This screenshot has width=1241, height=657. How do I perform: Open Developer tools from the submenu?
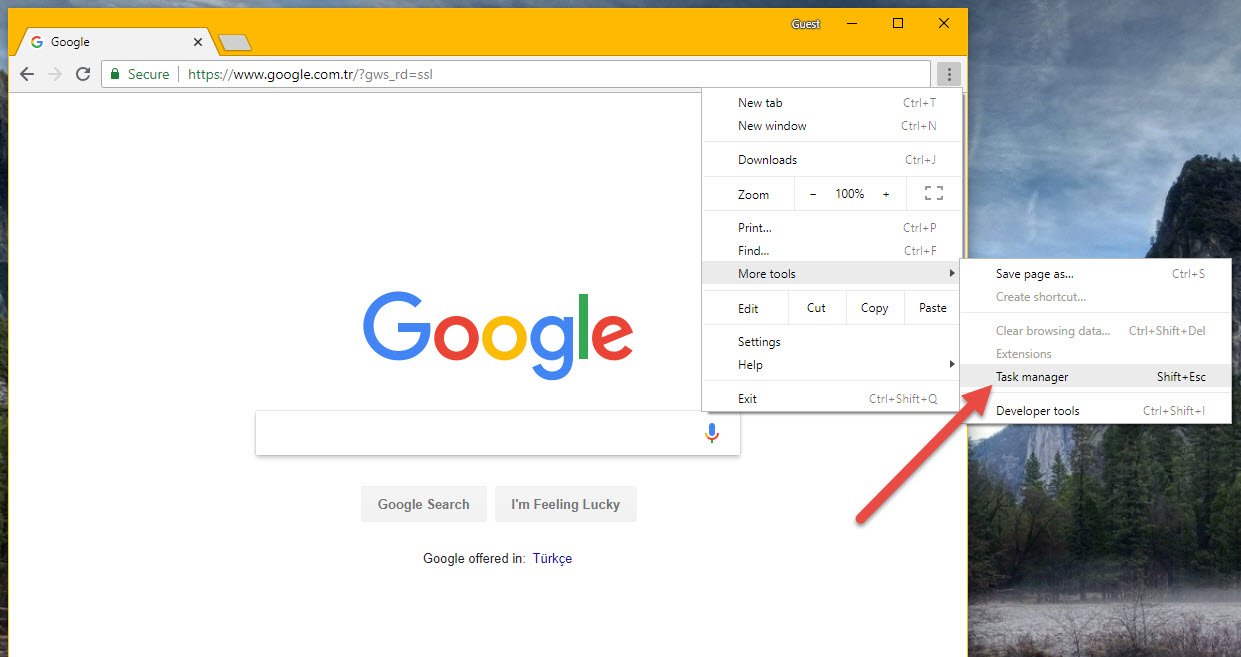tap(1037, 410)
